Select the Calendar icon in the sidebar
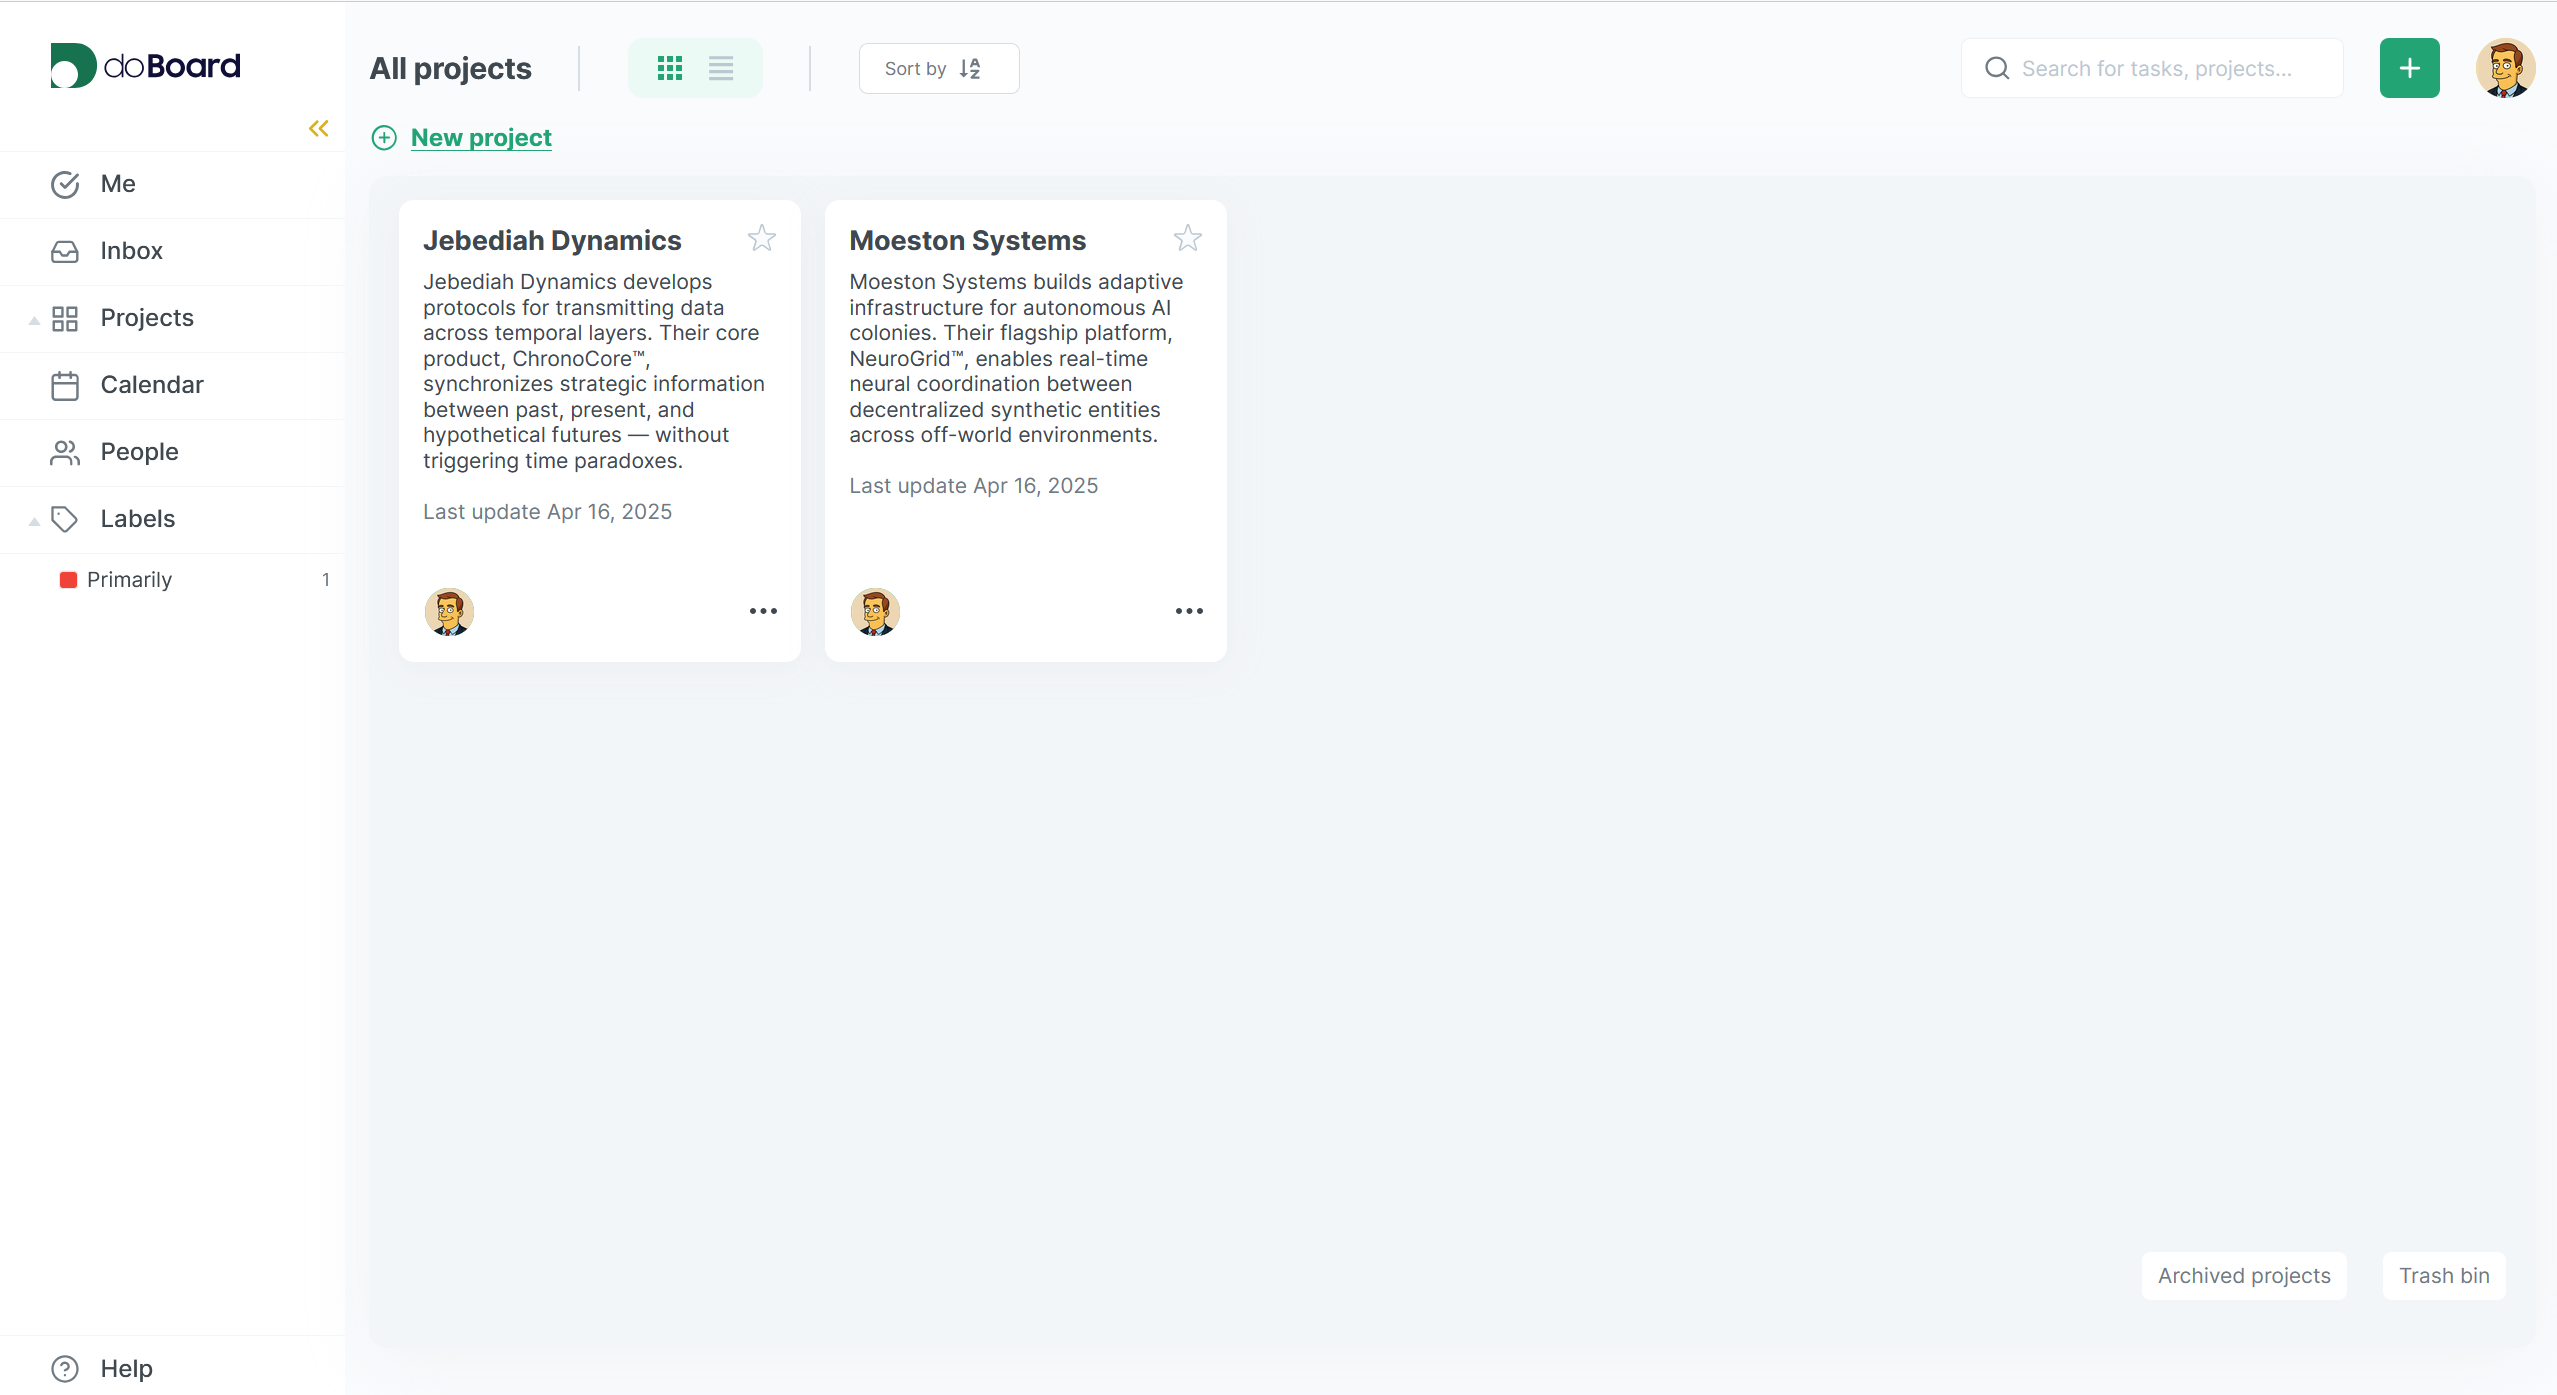2557x1395 pixels. point(65,385)
